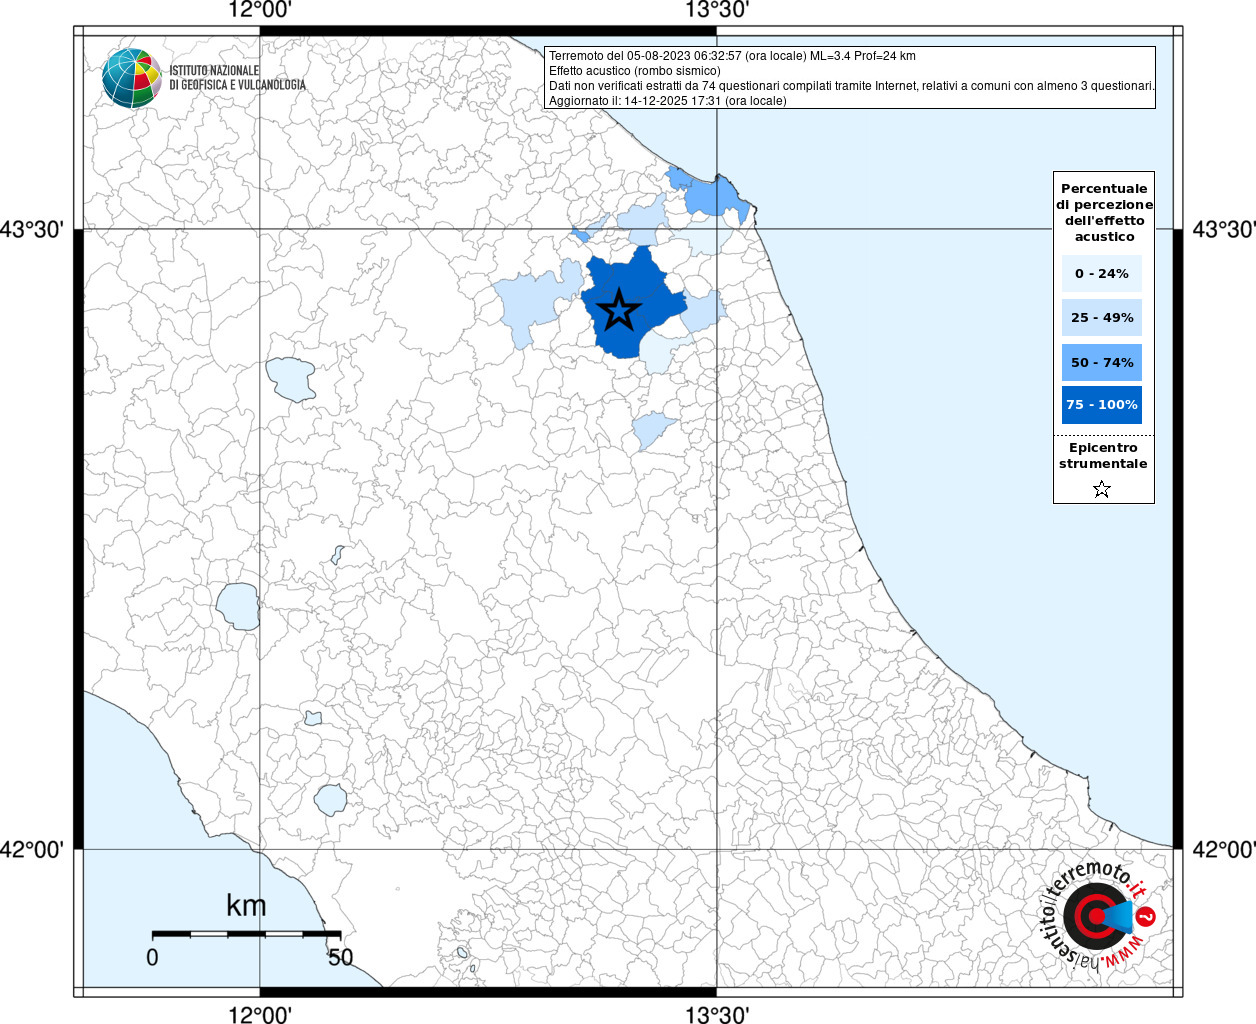Viewport: 1256px width, 1024px height.
Task: Click the 'Dati non verificati estratti da 74 questionari' line
Action: click(852, 86)
